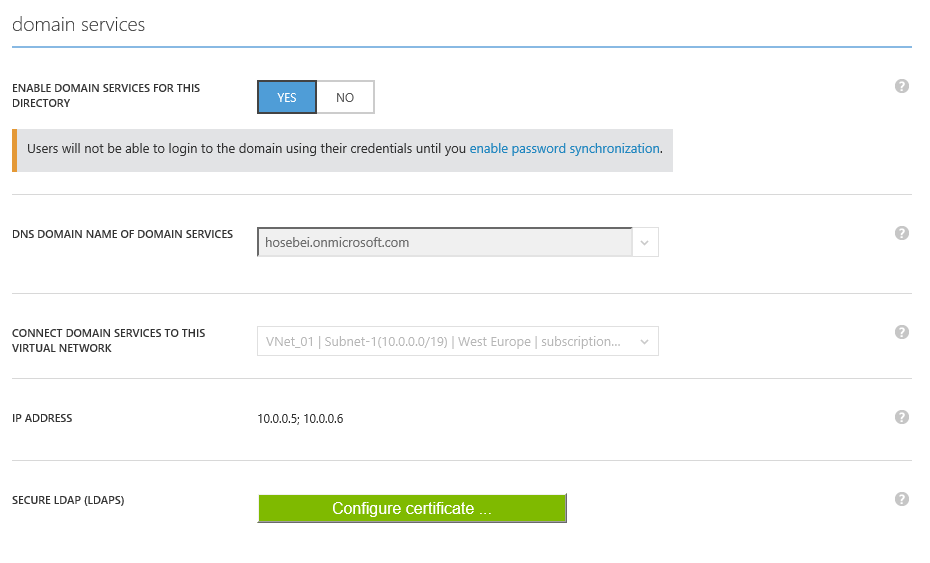This screenshot has width=930, height=563.
Task: Open help for Enable Domain Services setting
Action: 902,87
